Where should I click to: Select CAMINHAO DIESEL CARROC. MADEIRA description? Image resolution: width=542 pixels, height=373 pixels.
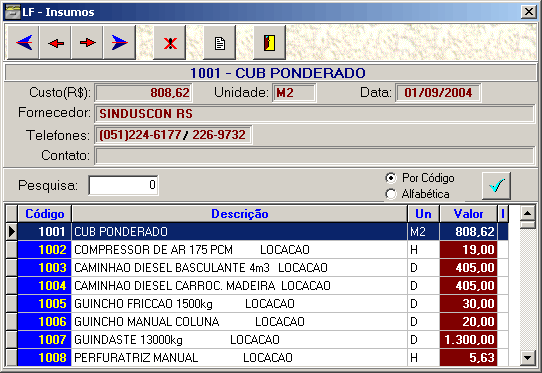coord(240,286)
